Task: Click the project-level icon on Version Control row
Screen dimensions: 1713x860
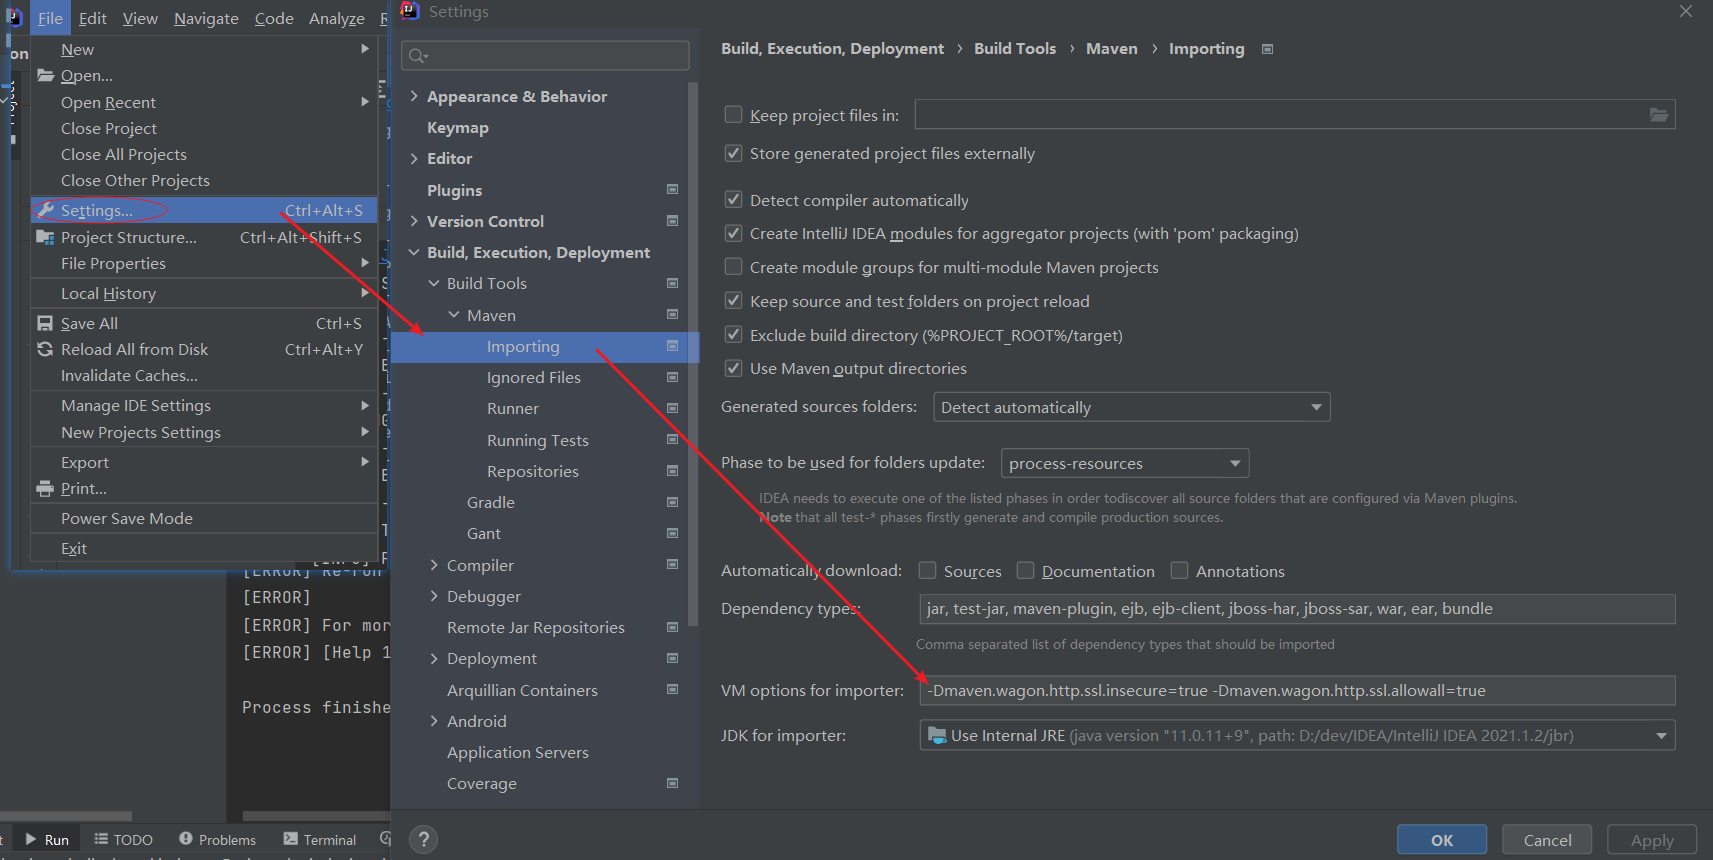Action: [672, 220]
